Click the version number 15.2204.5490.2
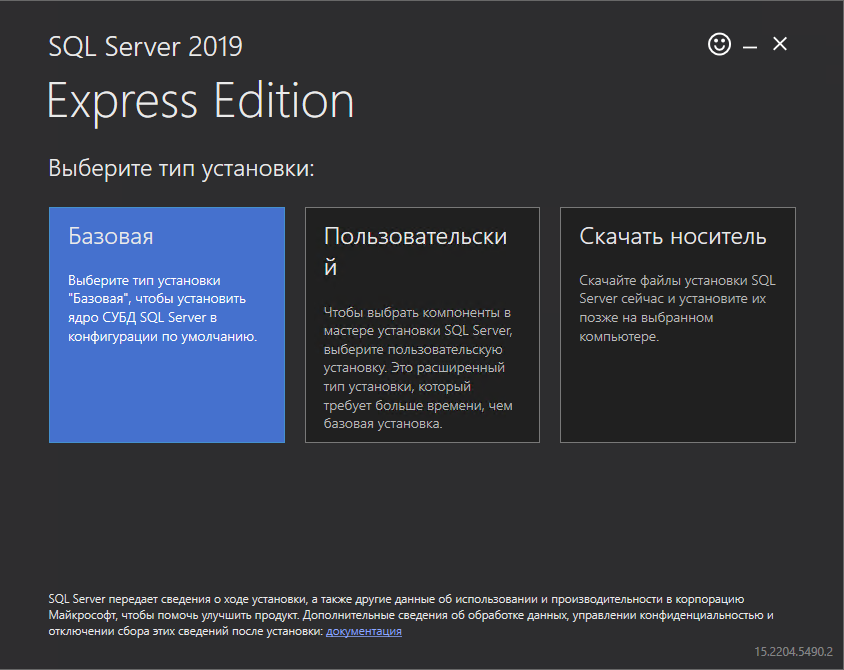Screen dimensions: 844x670 pyautogui.click(x=793, y=652)
